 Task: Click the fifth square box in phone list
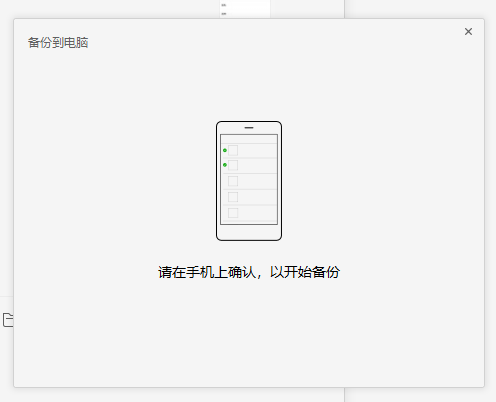pos(233,213)
